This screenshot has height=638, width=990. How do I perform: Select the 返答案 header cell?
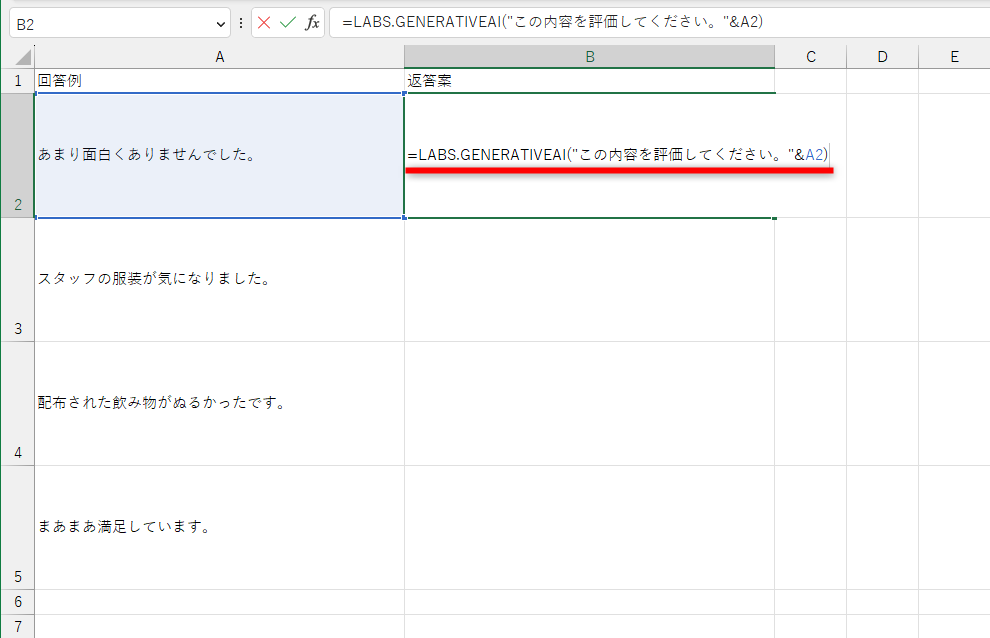tap(590, 78)
